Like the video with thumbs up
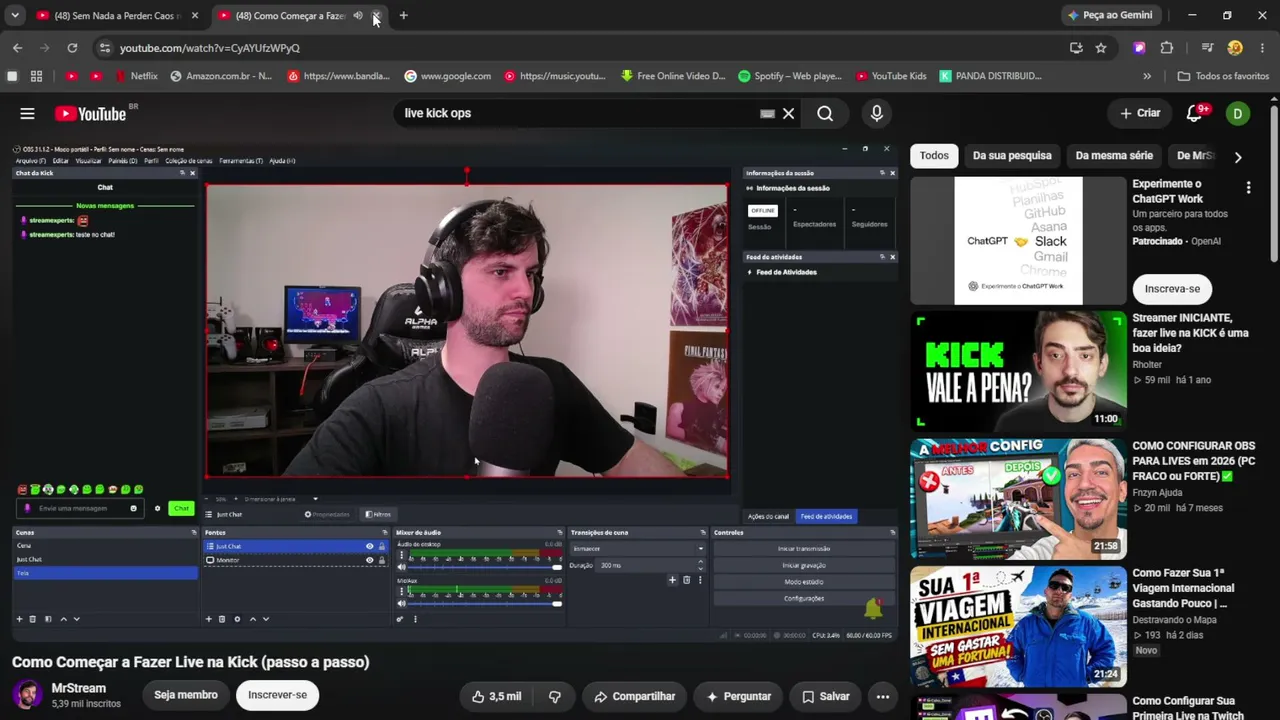Image resolution: width=1280 pixels, height=720 pixels. (x=496, y=696)
